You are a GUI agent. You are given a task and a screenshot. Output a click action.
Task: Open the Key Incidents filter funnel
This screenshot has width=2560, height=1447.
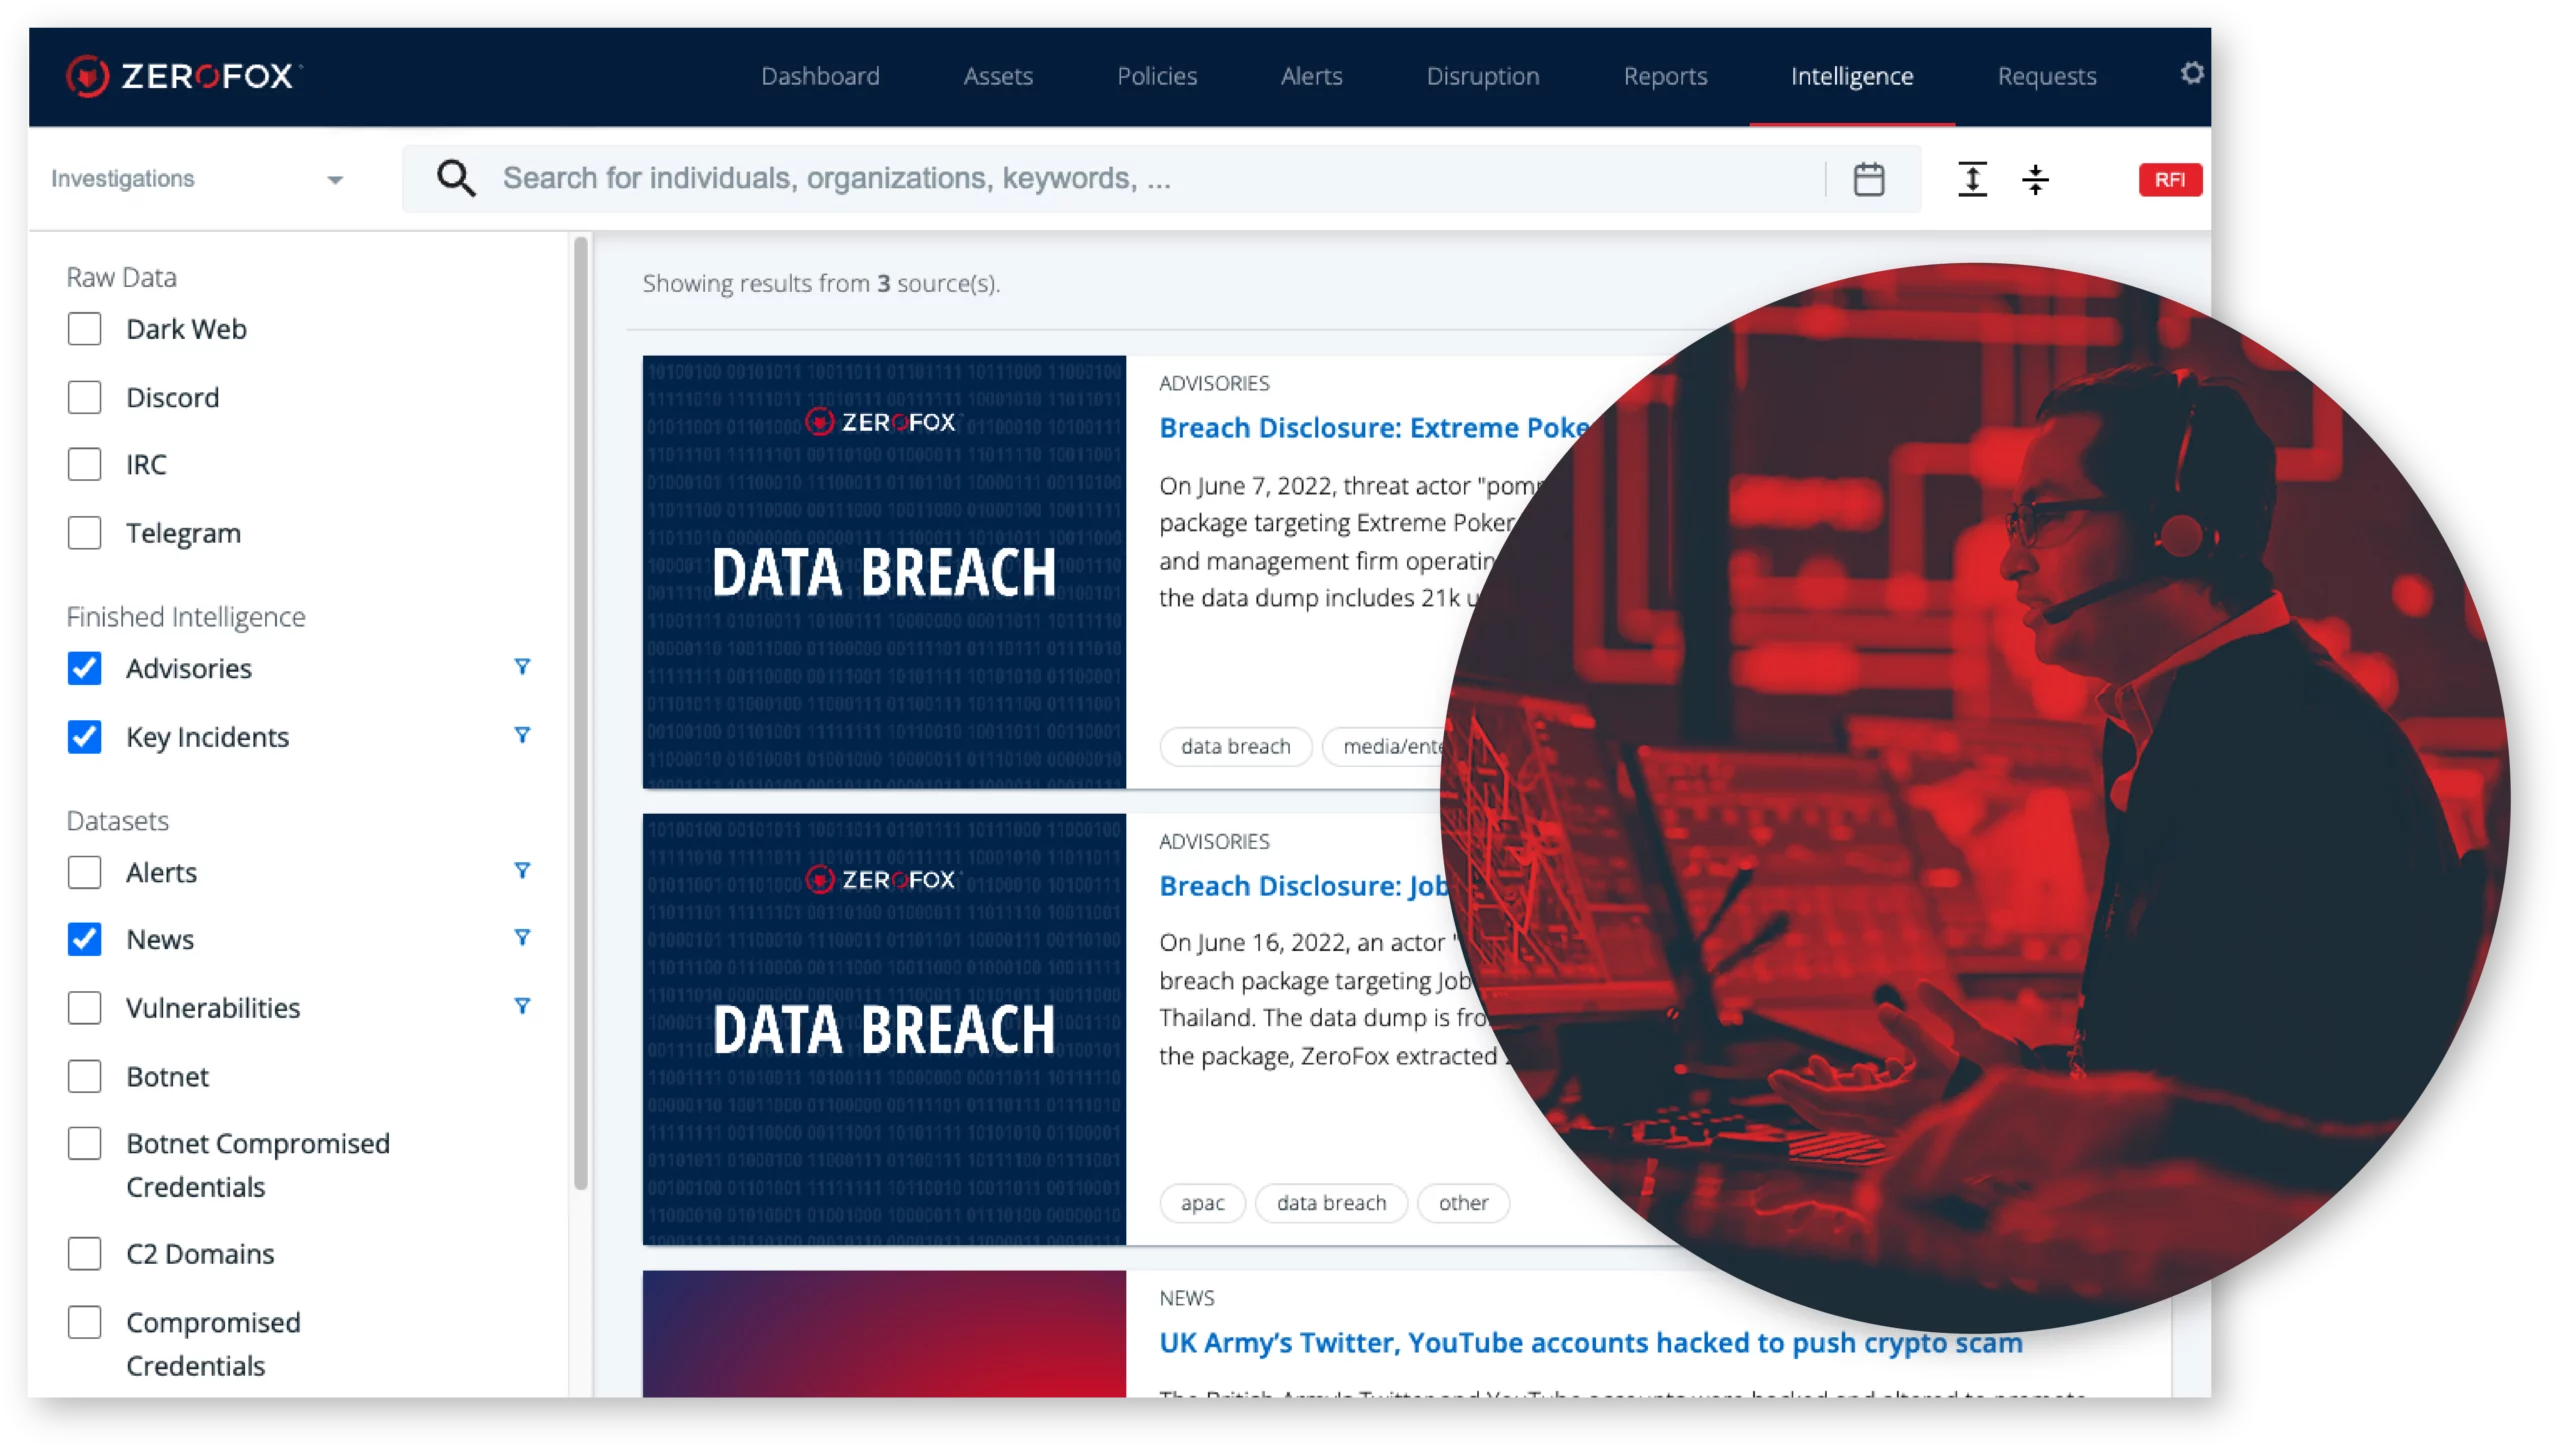(522, 735)
